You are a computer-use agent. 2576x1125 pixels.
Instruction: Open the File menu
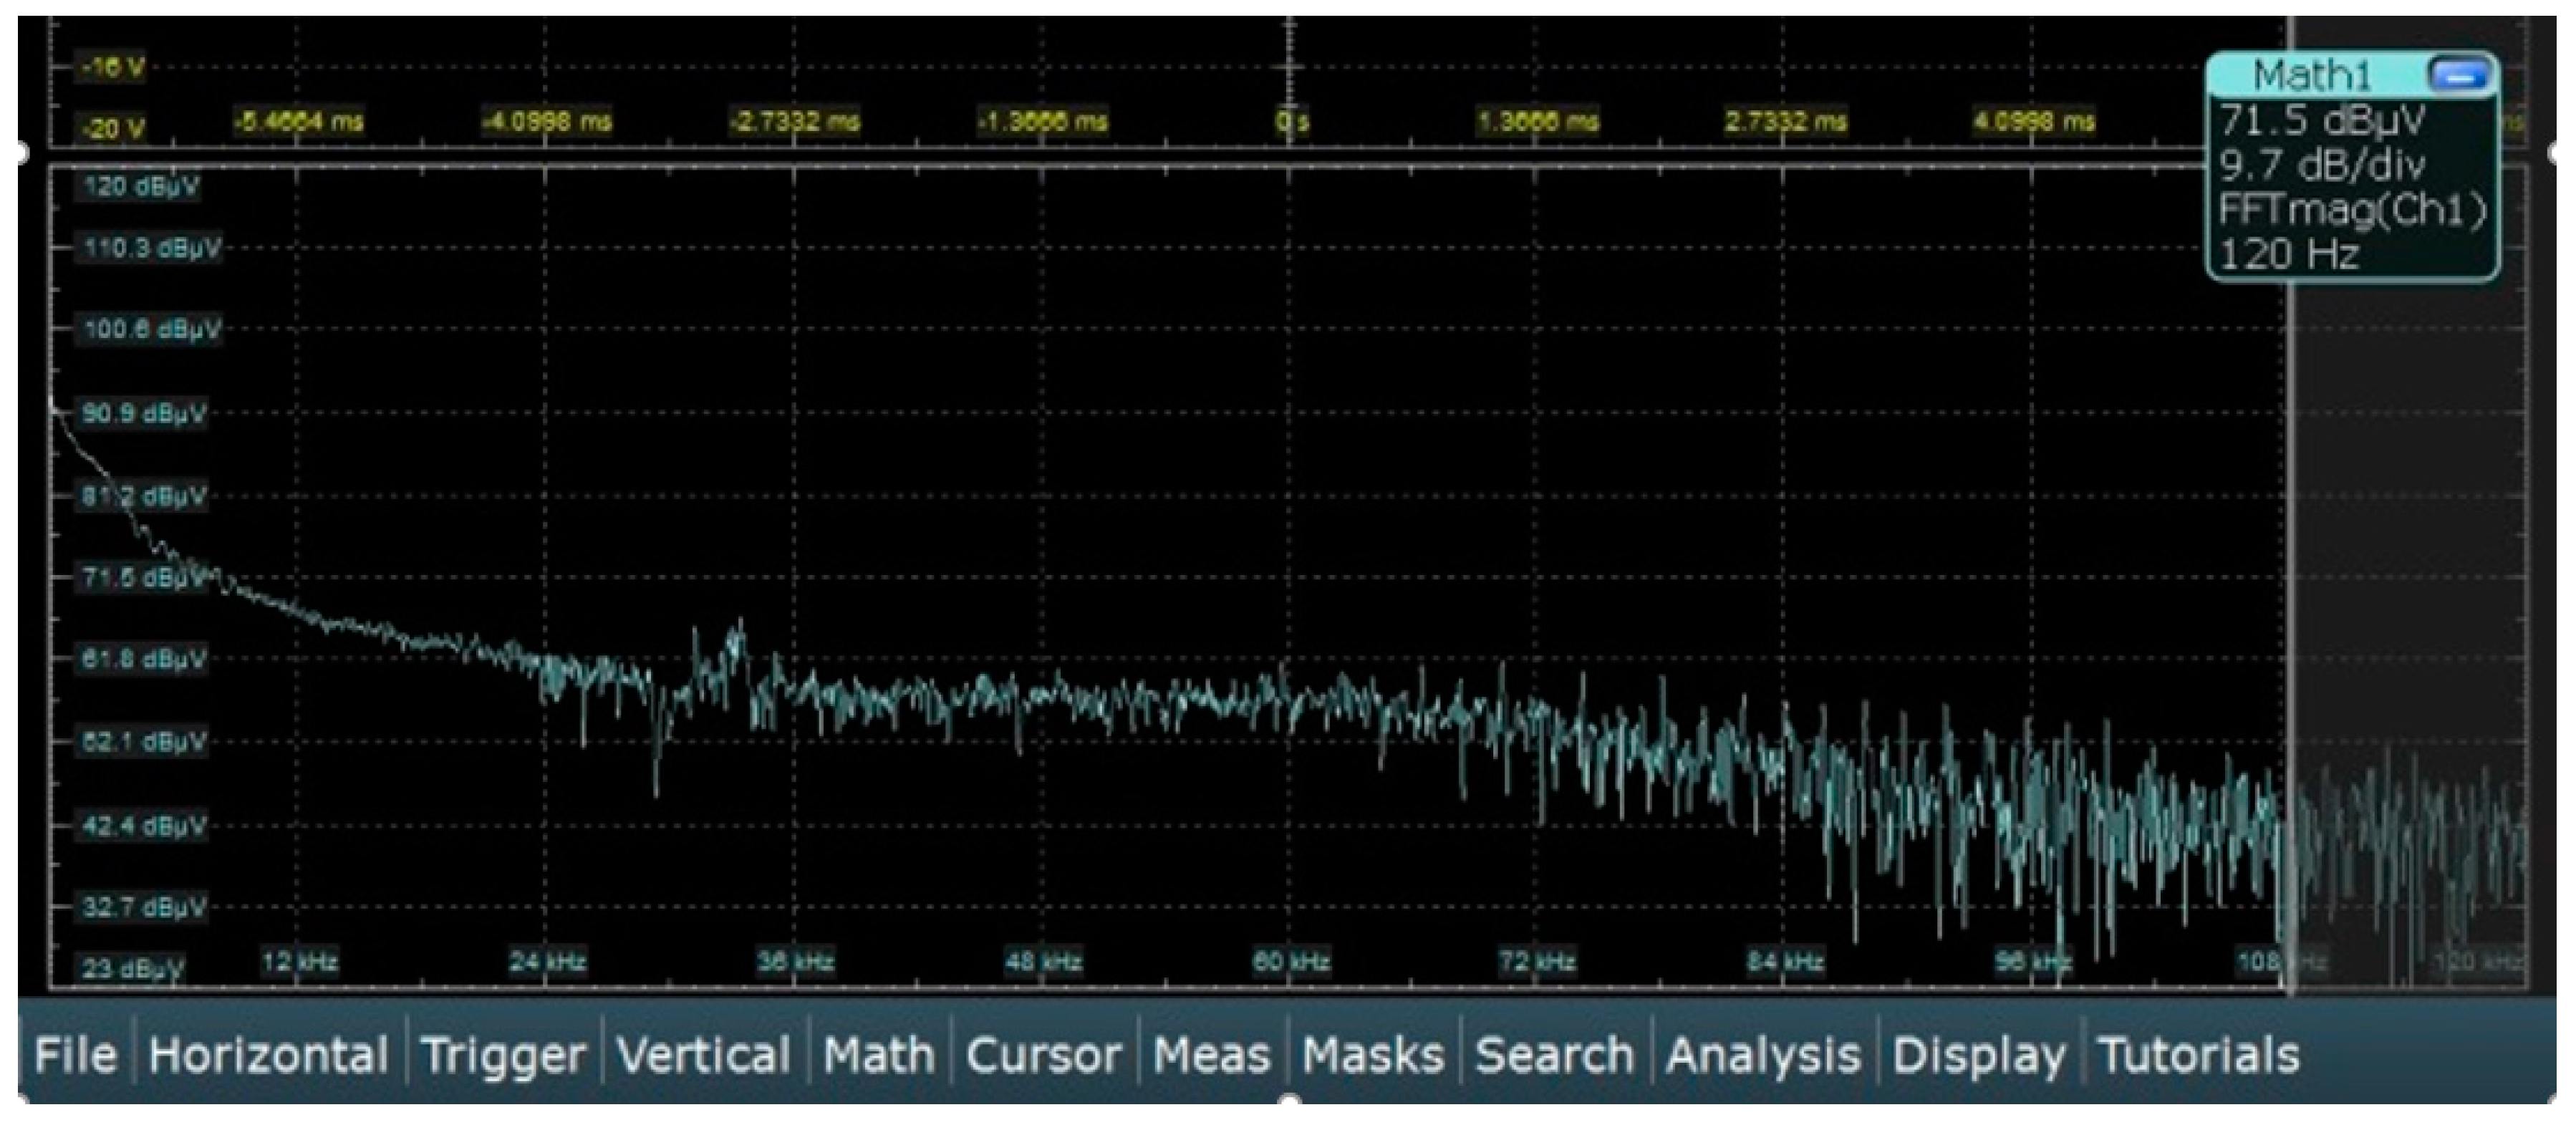[75, 1055]
